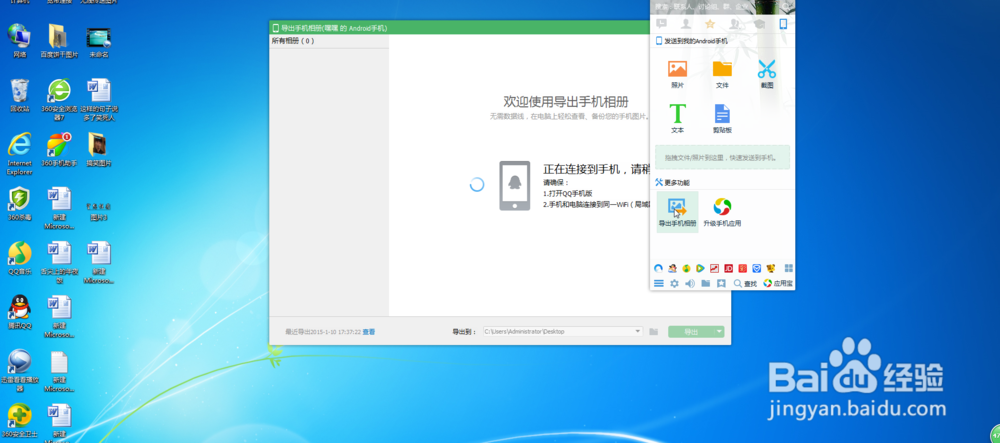Open the star Qzone tab in QQ panel
Viewport: 1000px width, 443px height.
click(x=710, y=24)
